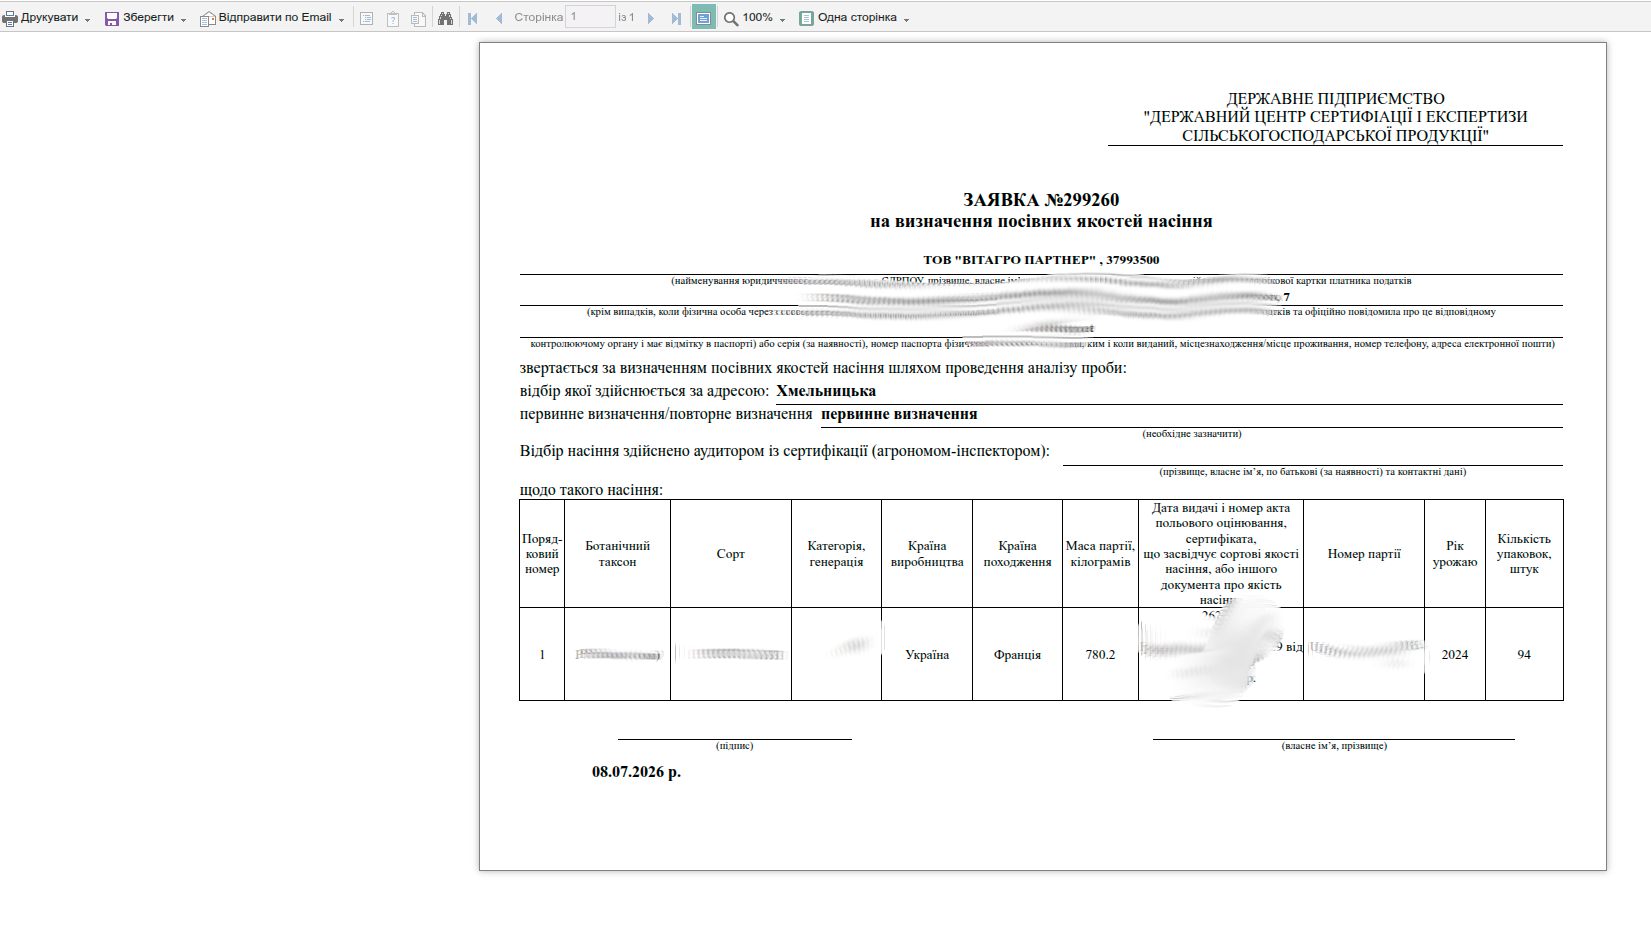Click the subtitle на визначення посівних якостей насіння

(x=1041, y=222)
